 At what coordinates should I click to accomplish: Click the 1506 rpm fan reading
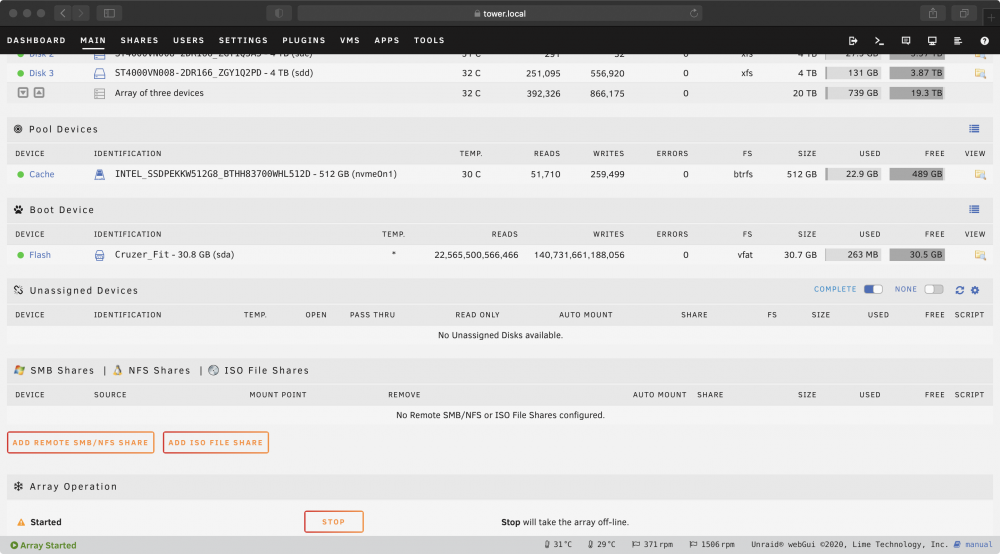[717, 544]
